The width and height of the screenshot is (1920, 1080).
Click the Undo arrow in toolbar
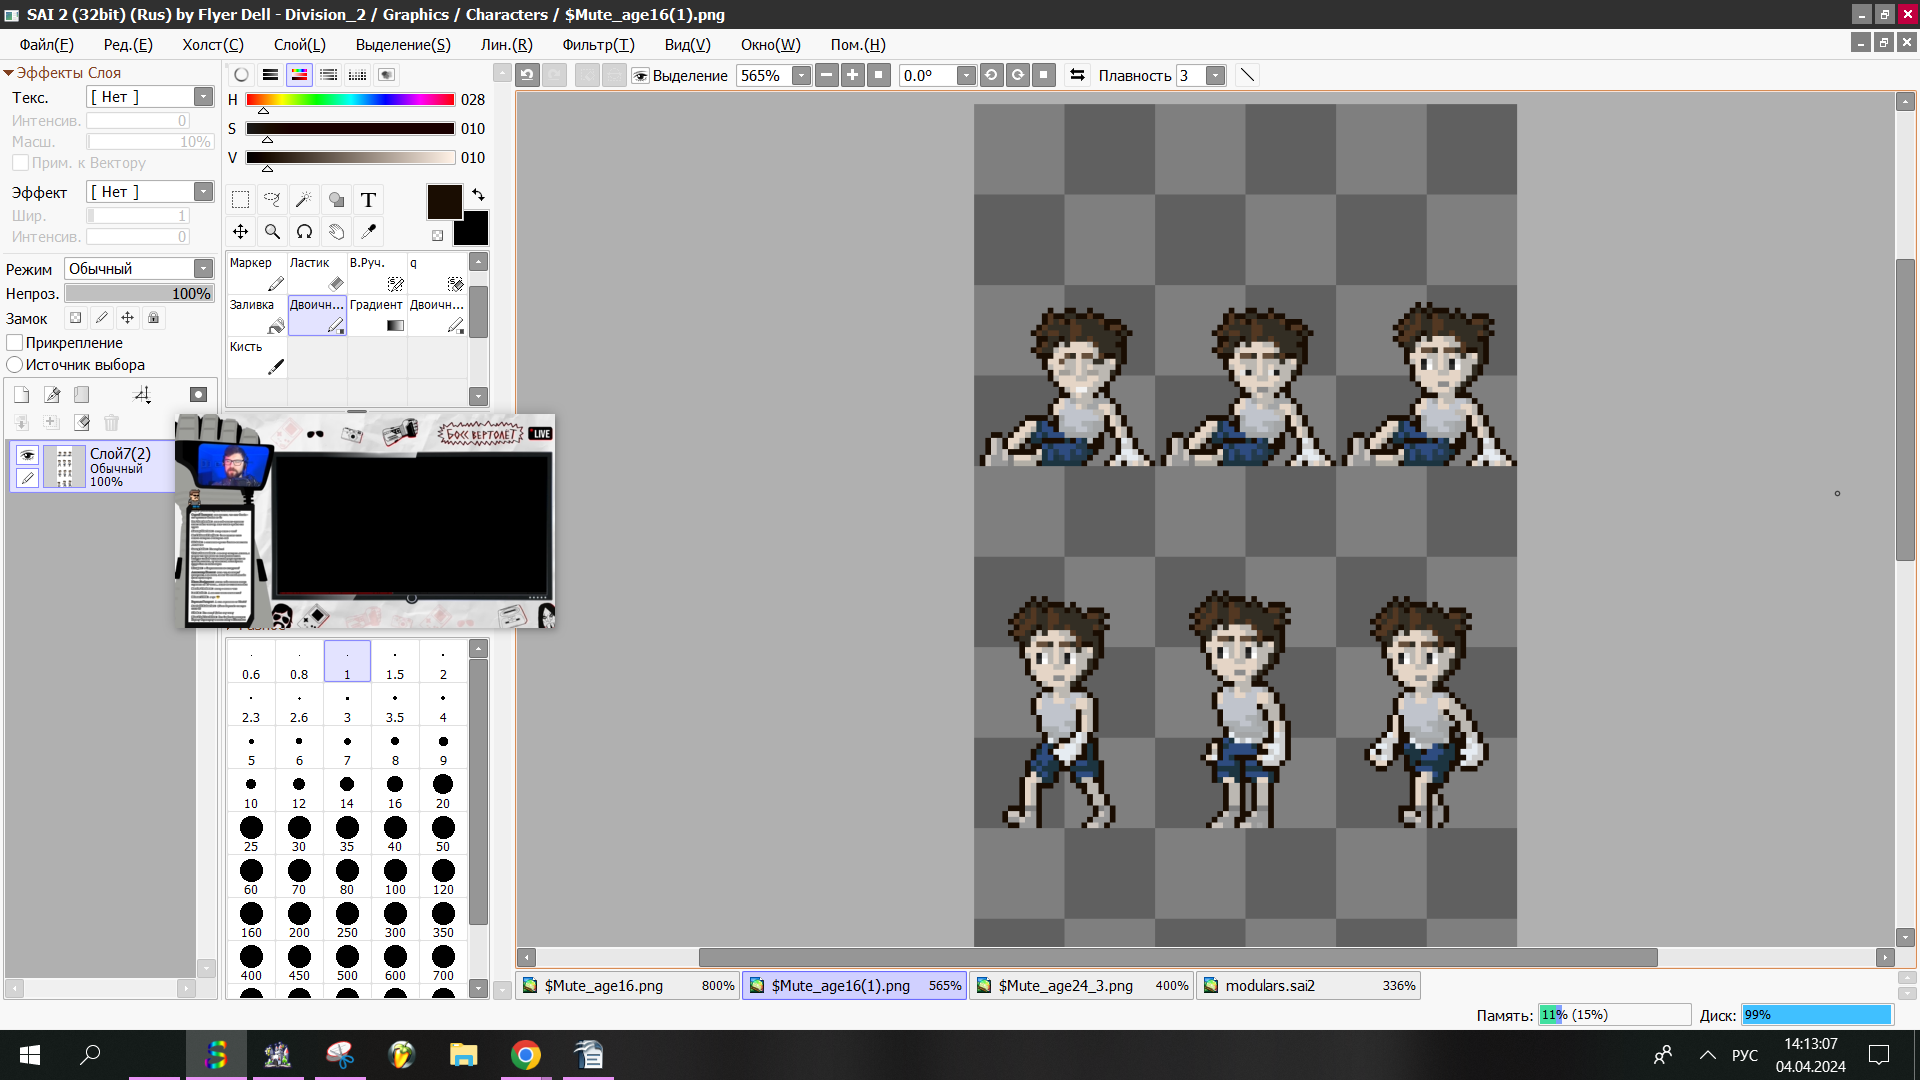(x=528, y=75)
